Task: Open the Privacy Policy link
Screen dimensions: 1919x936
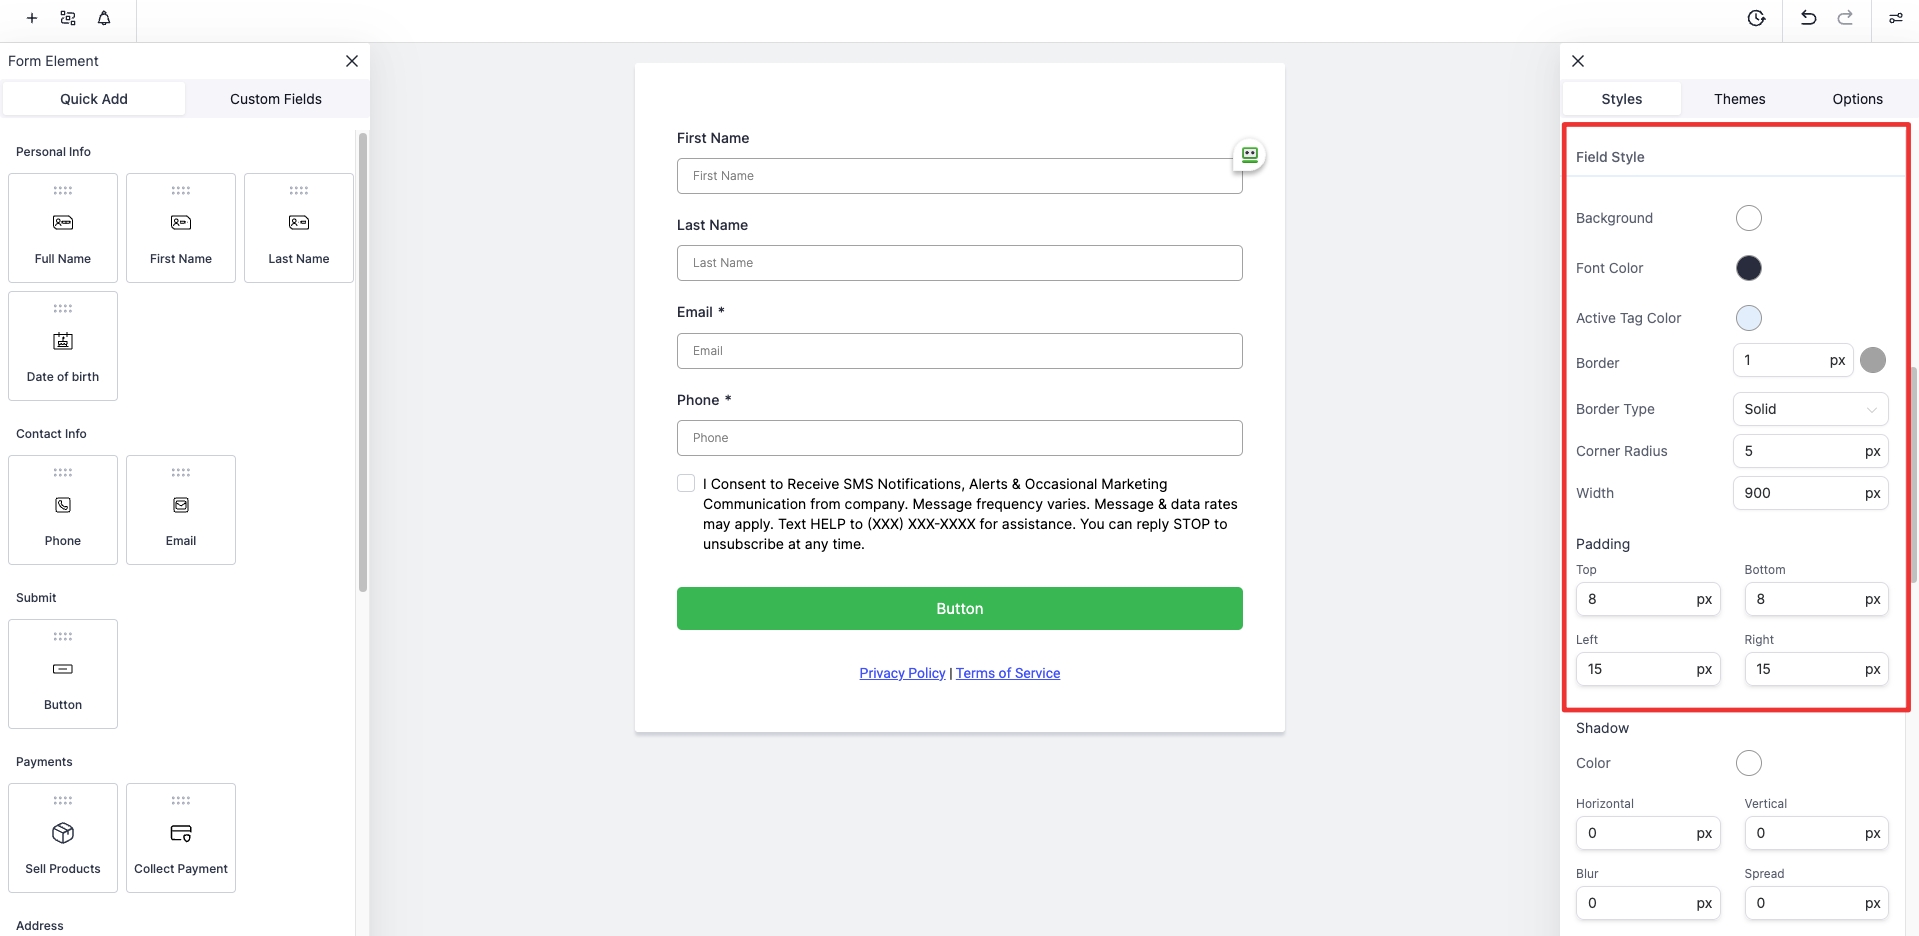Action: pyautogui.click(x=902, y=673)
